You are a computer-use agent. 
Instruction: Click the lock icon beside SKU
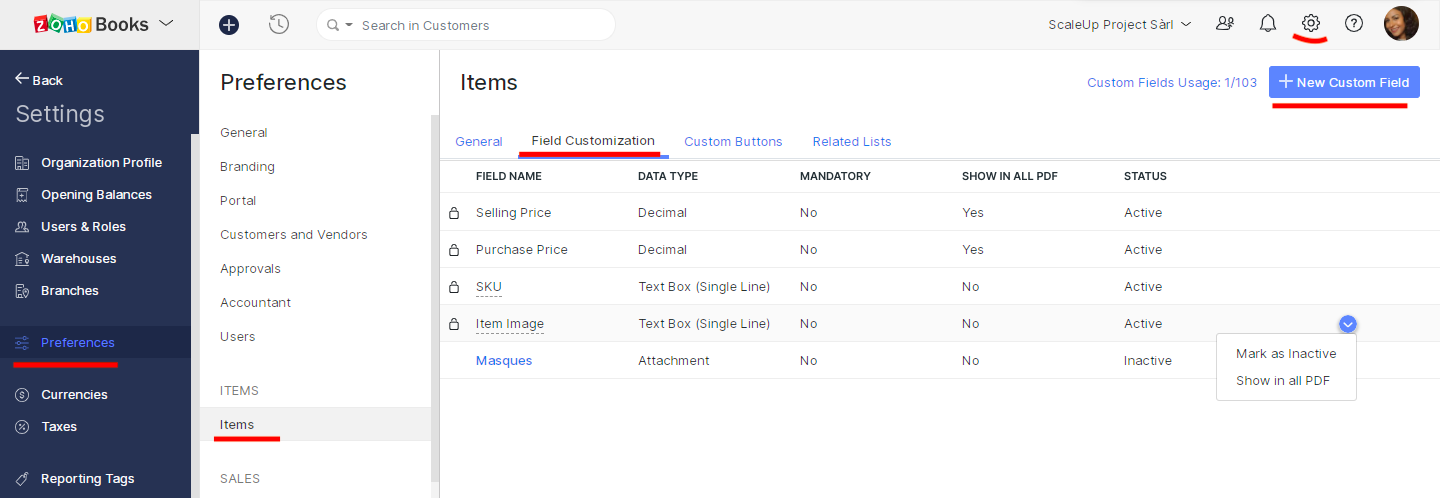pos(454,287)
